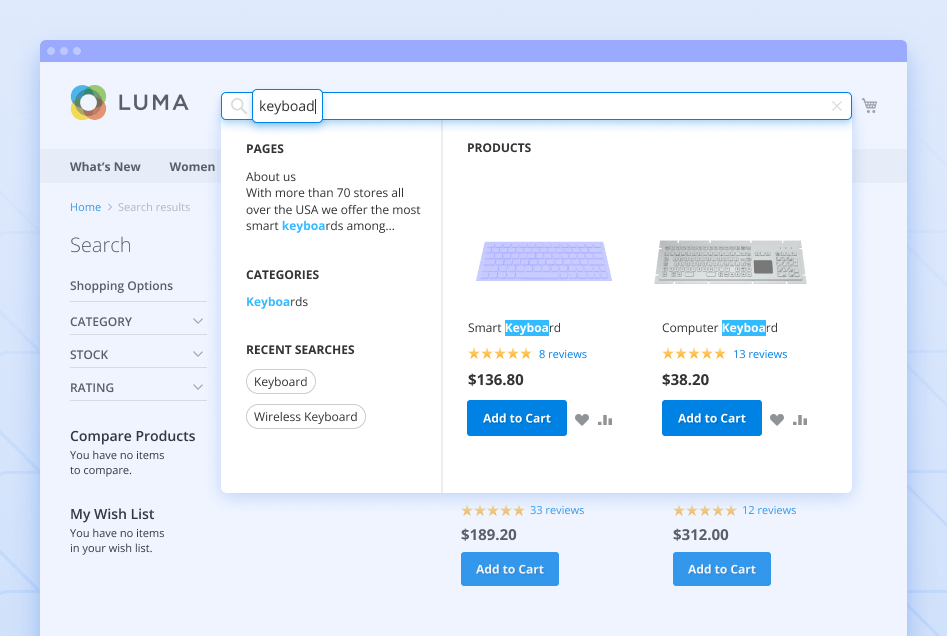
Task: Add Smart Keyboard to cart
Action: pos(516,417)
